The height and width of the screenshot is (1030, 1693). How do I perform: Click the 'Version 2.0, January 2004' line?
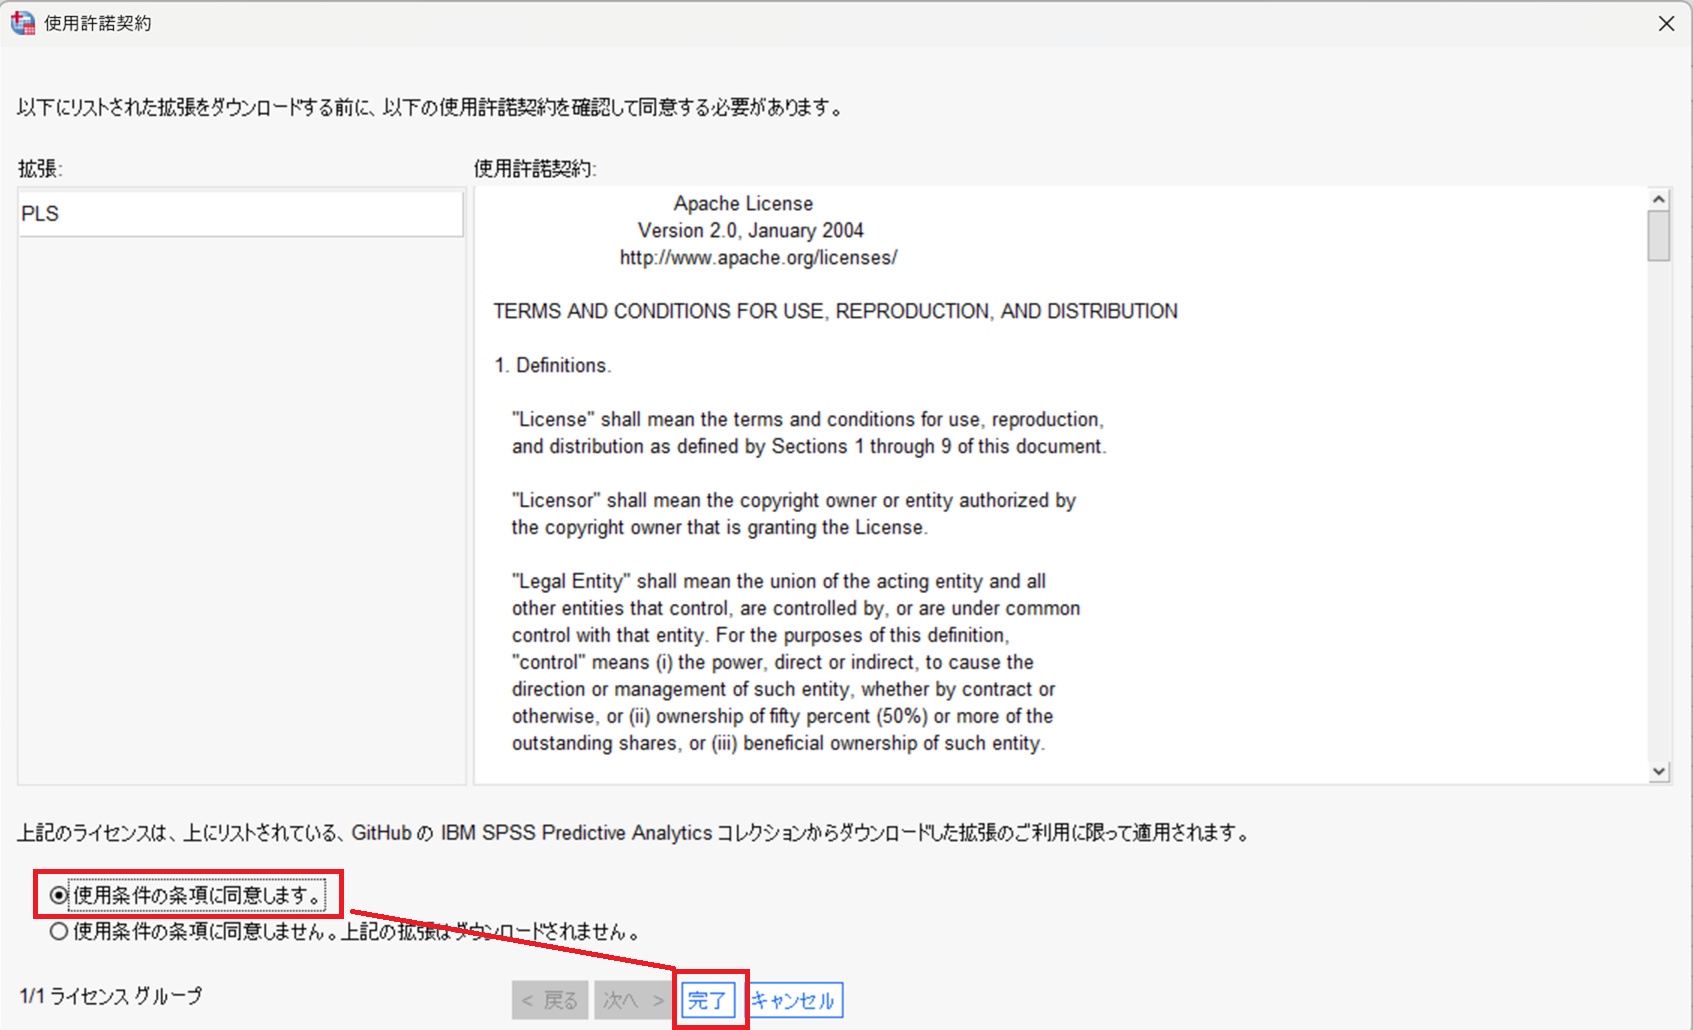click(x=750, y=231)
